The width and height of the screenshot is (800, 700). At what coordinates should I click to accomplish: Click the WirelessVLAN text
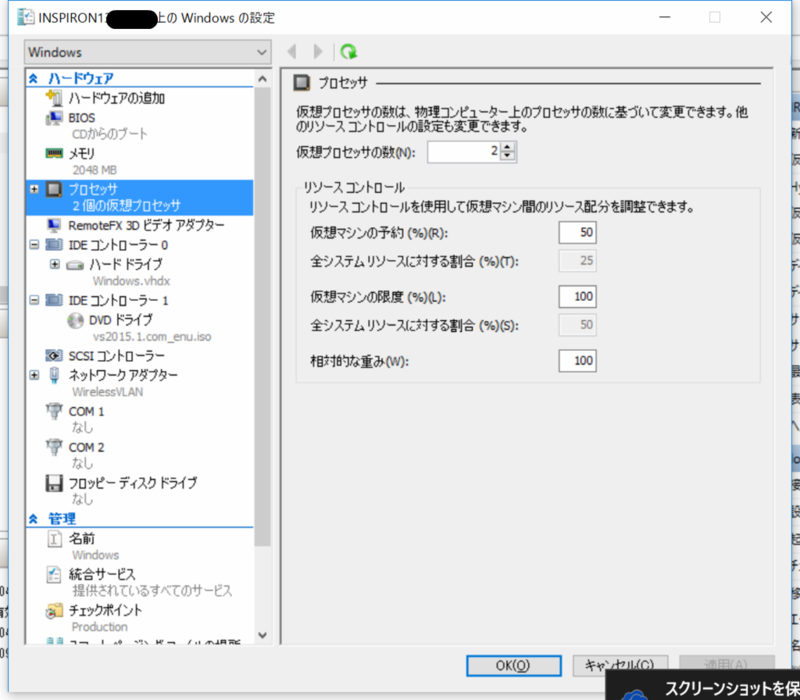[108, 392]
